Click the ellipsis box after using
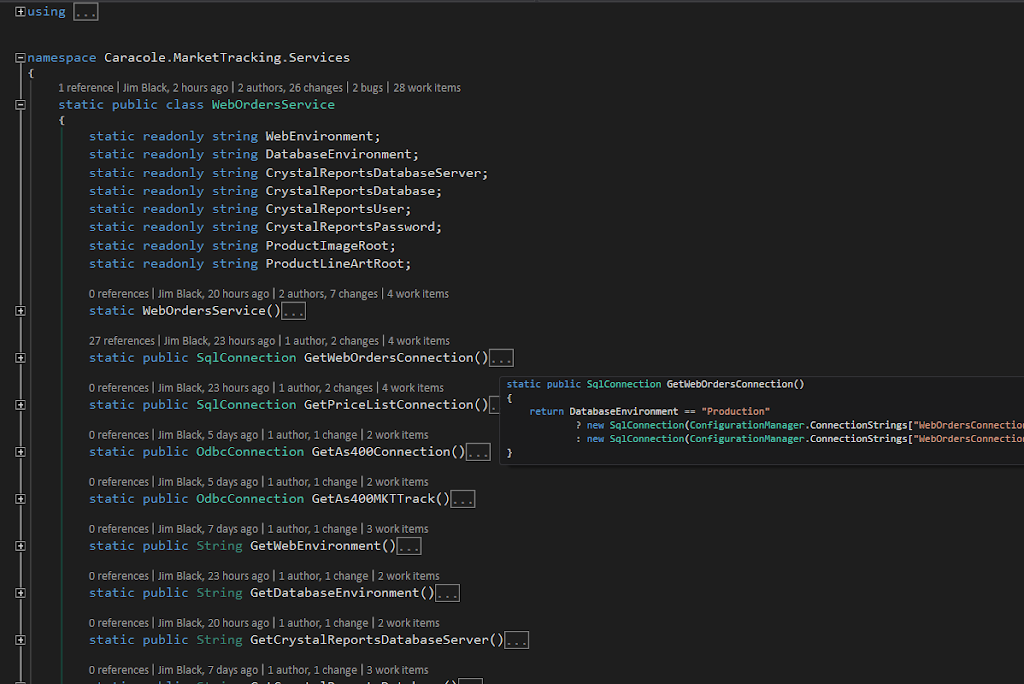 tap(86, 12)
